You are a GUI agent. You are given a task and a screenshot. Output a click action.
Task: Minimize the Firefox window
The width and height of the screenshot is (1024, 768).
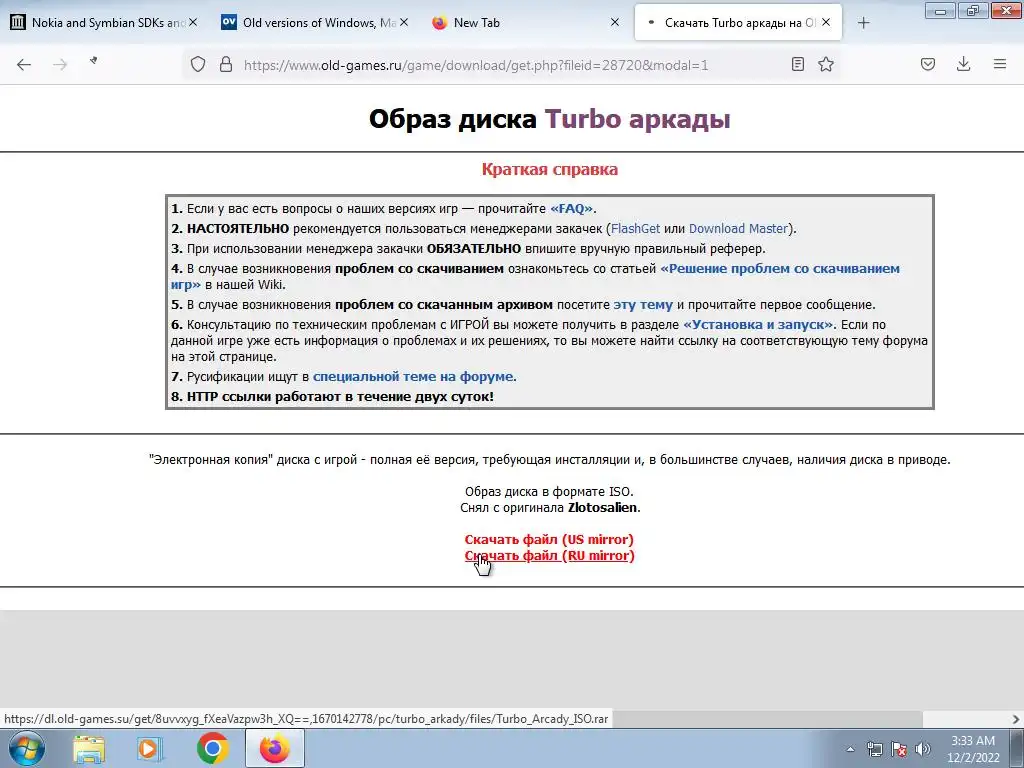940,10
